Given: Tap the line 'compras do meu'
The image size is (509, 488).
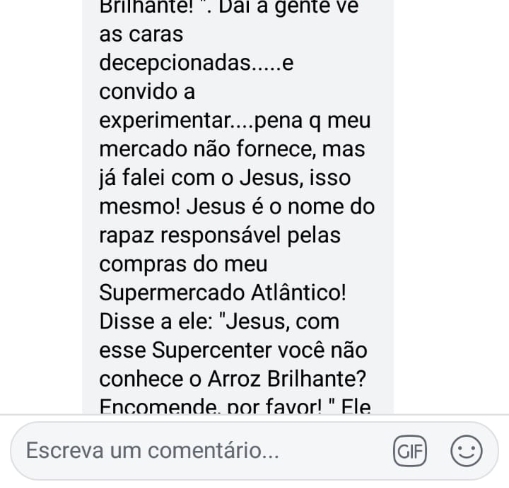Looking at the screenshot, I should (183, 265).
